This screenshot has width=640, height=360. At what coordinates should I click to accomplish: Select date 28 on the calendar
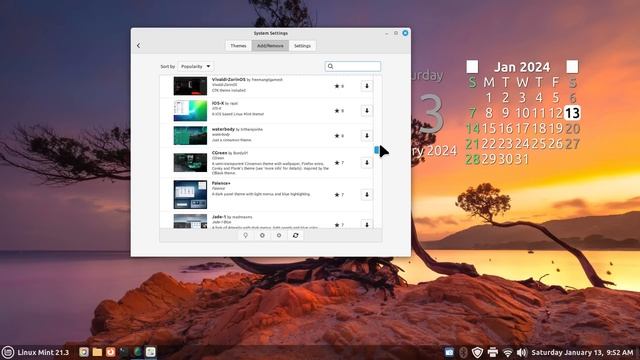pyautogui.click(x=473, y=159)
